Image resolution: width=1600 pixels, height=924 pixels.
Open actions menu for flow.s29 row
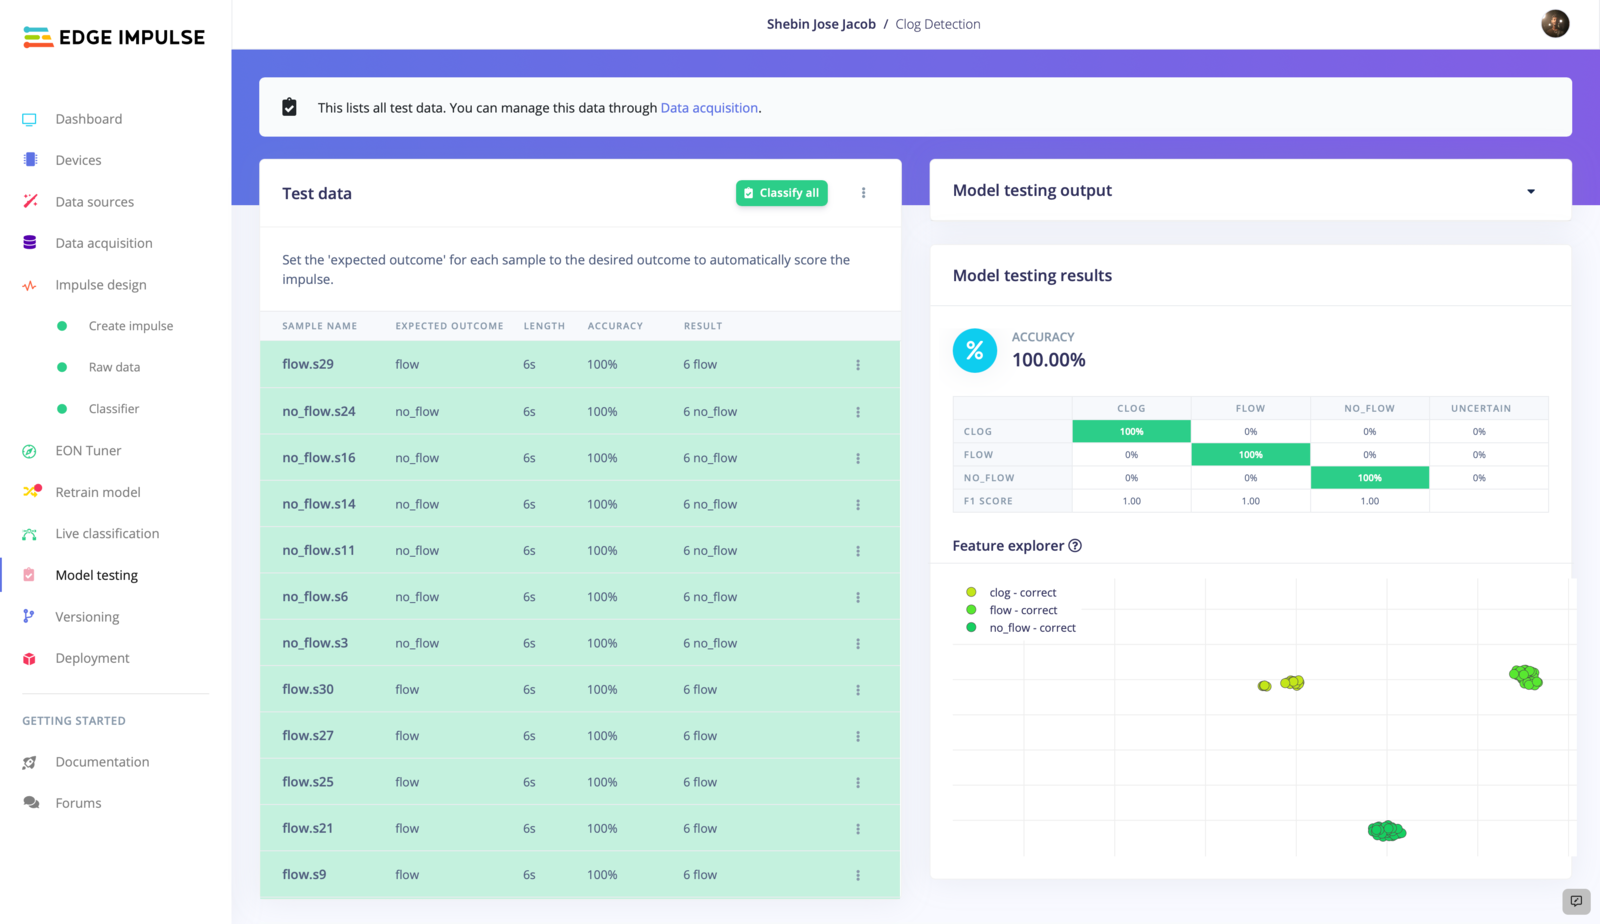click(858, 365)
